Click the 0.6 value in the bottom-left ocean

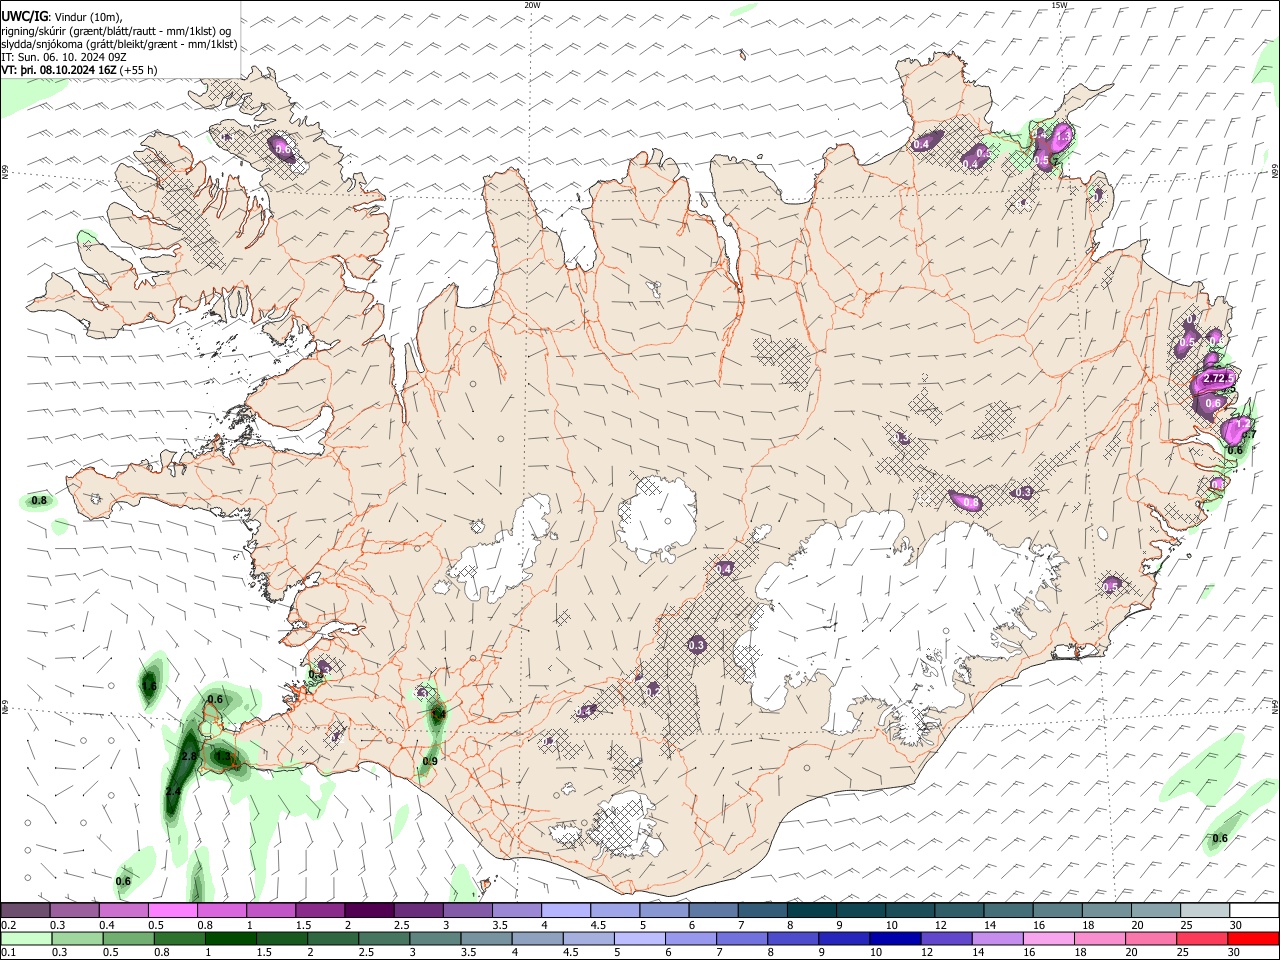coord(123,881)
